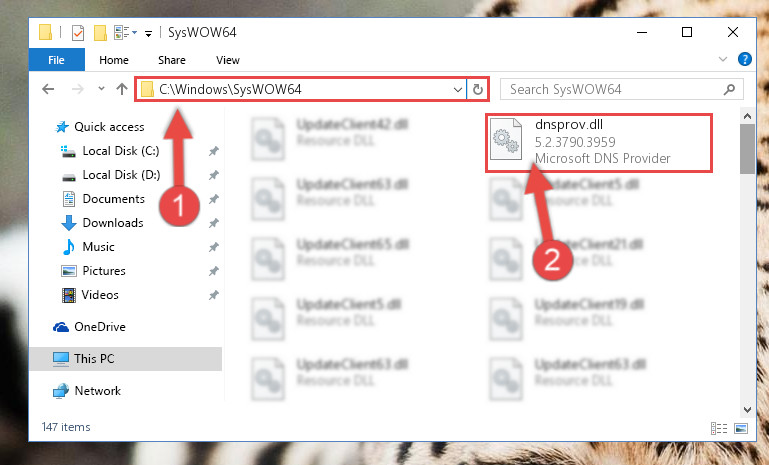
Task: Open recent locations dropdown arrow
Action: pos(102,89)
